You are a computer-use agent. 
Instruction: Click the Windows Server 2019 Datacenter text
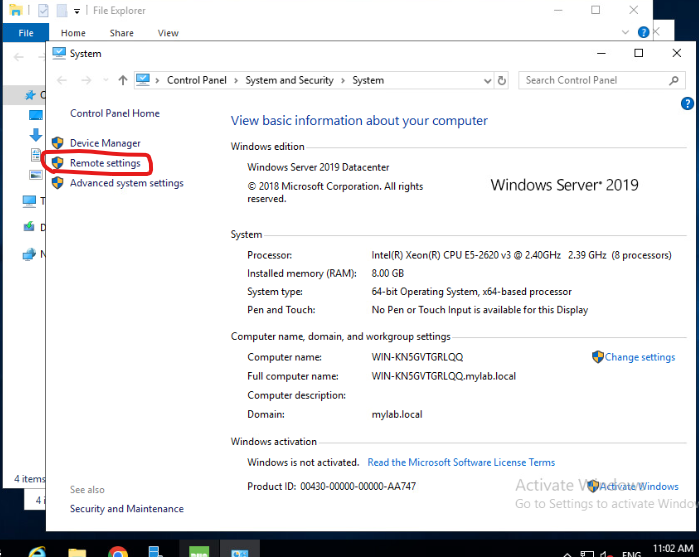[x=318, y=167]
